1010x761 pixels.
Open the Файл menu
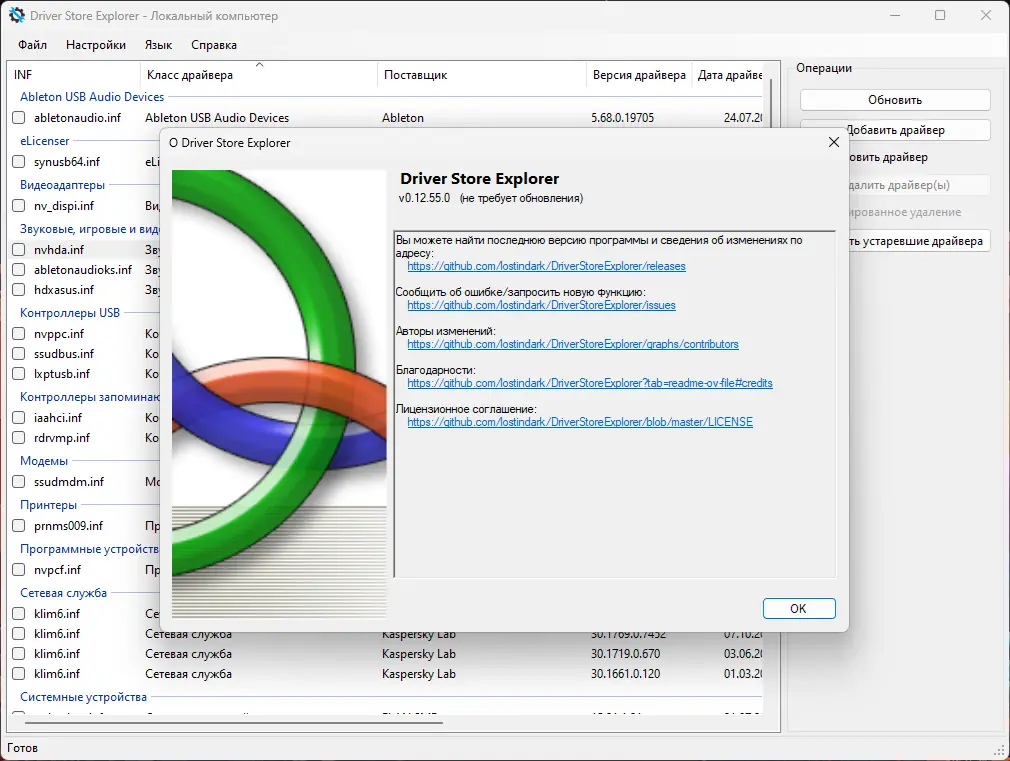tap(32, 44)
